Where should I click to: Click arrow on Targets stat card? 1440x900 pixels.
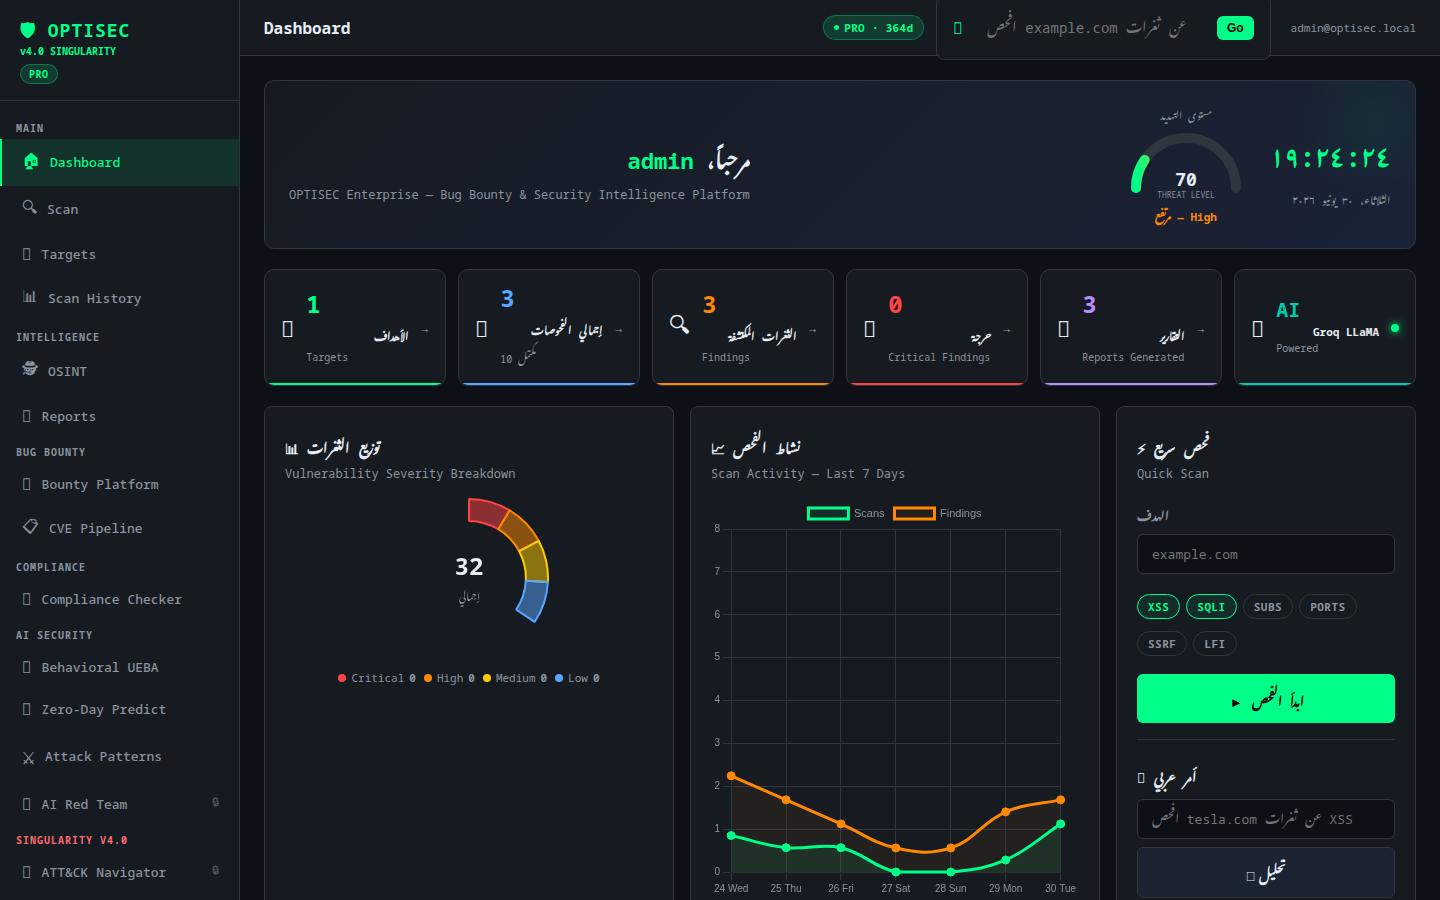425,331
